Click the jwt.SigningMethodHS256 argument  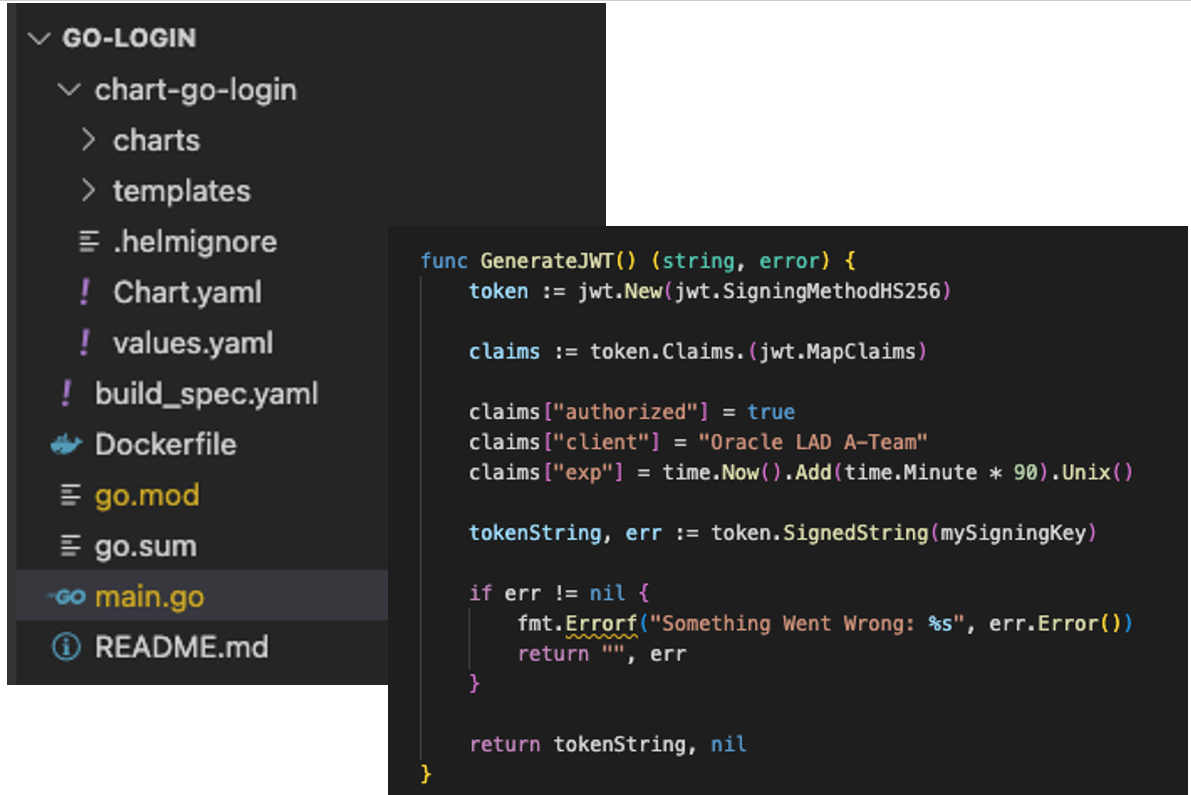coord(808,291)
